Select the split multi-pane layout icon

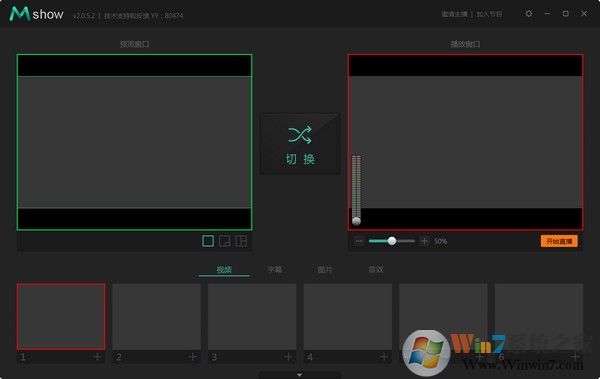(x=241, y=241)
